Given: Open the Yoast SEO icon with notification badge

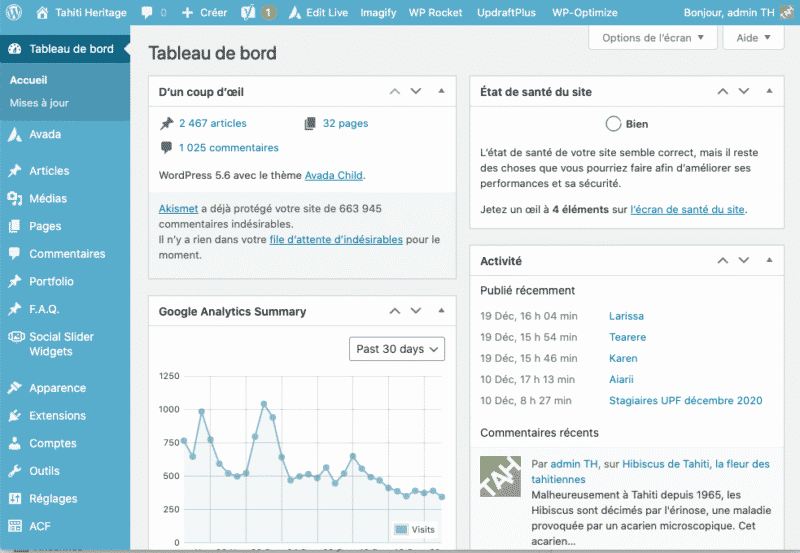Looking at the screenshot, I should [x=259, y=12].
